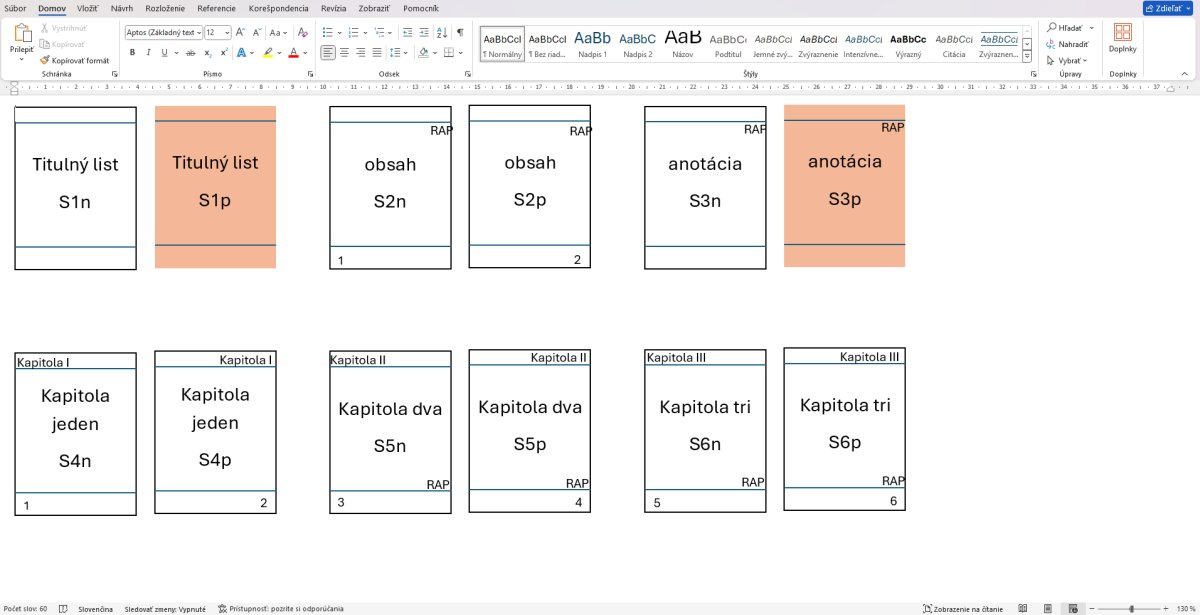Toggle Bold formatting
The height and width of the screenshot is (615, 1200).
pyautogui.click(x=132, y=52)
